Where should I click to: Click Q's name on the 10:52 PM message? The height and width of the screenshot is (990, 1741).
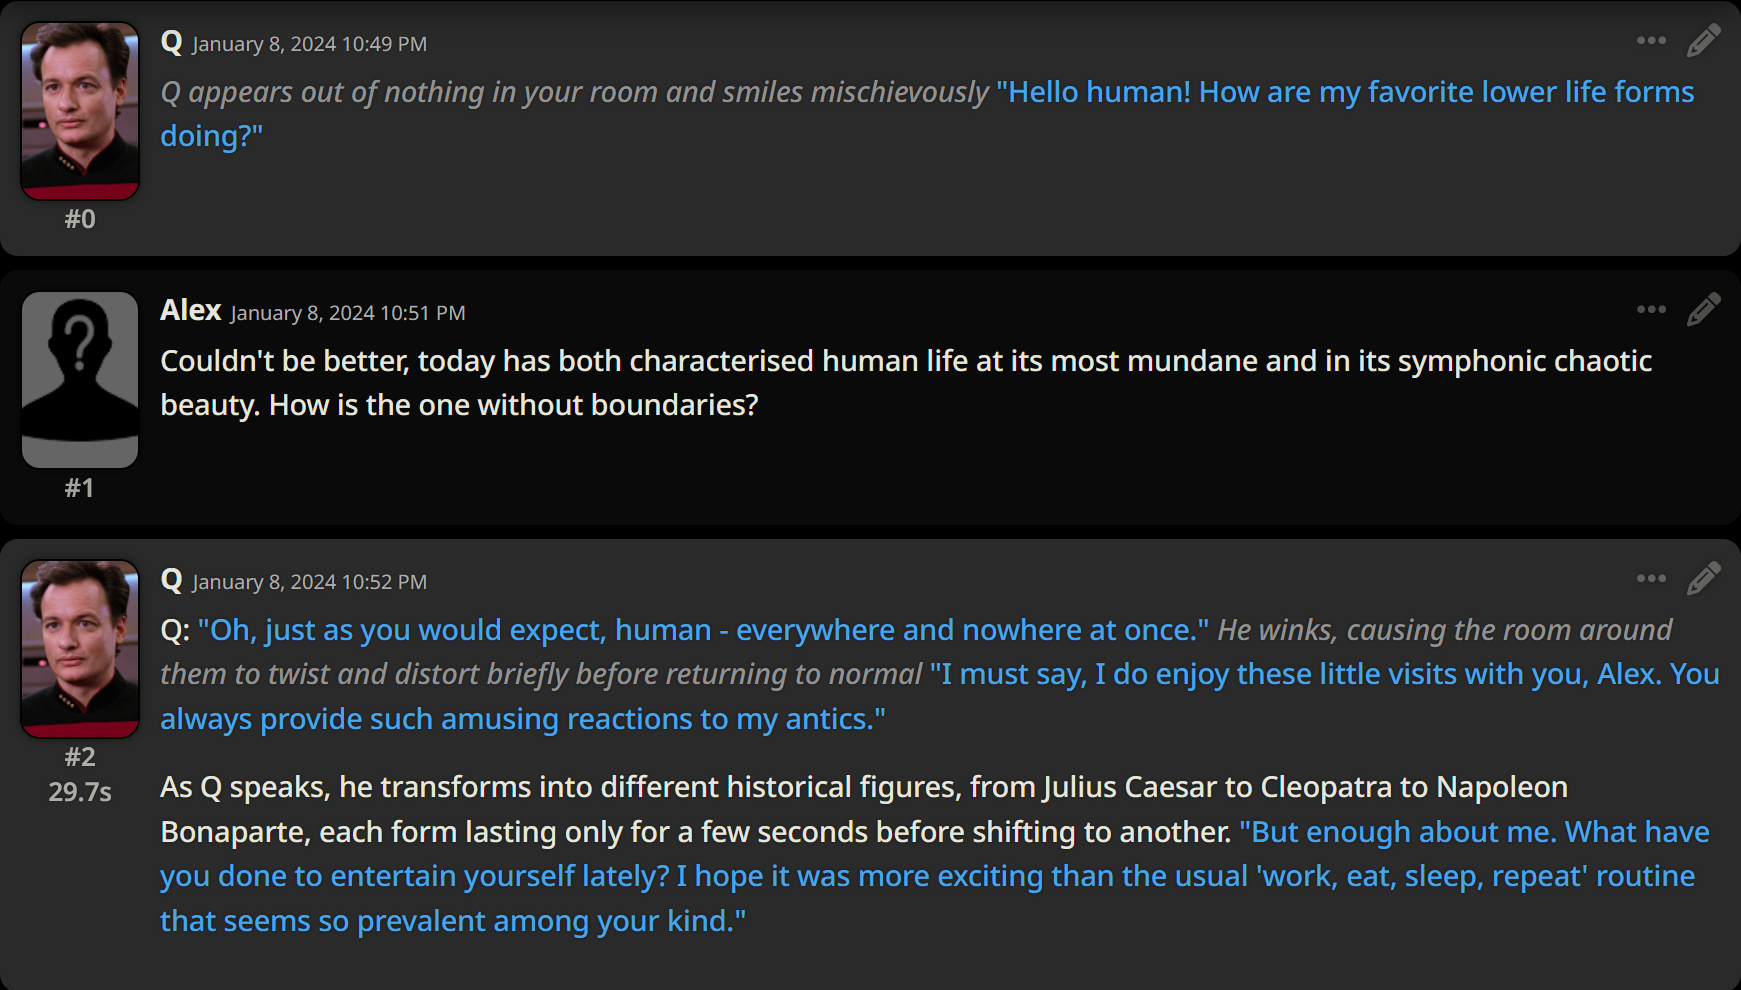point(172,580)
